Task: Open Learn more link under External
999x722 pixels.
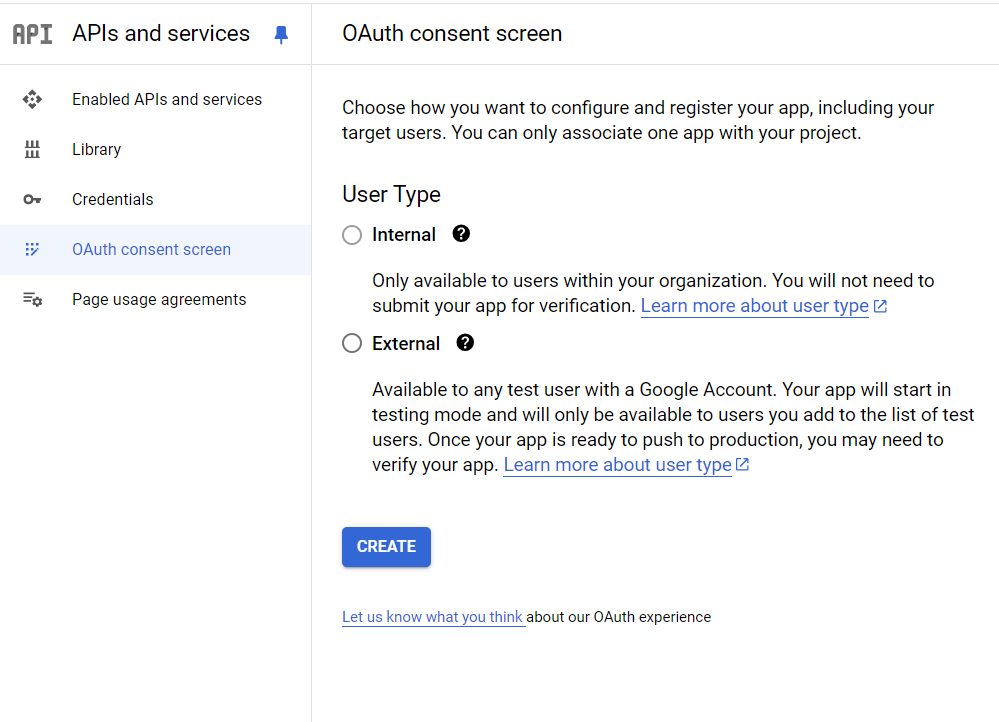Action: pyautogui.click(x=617, y=465)
